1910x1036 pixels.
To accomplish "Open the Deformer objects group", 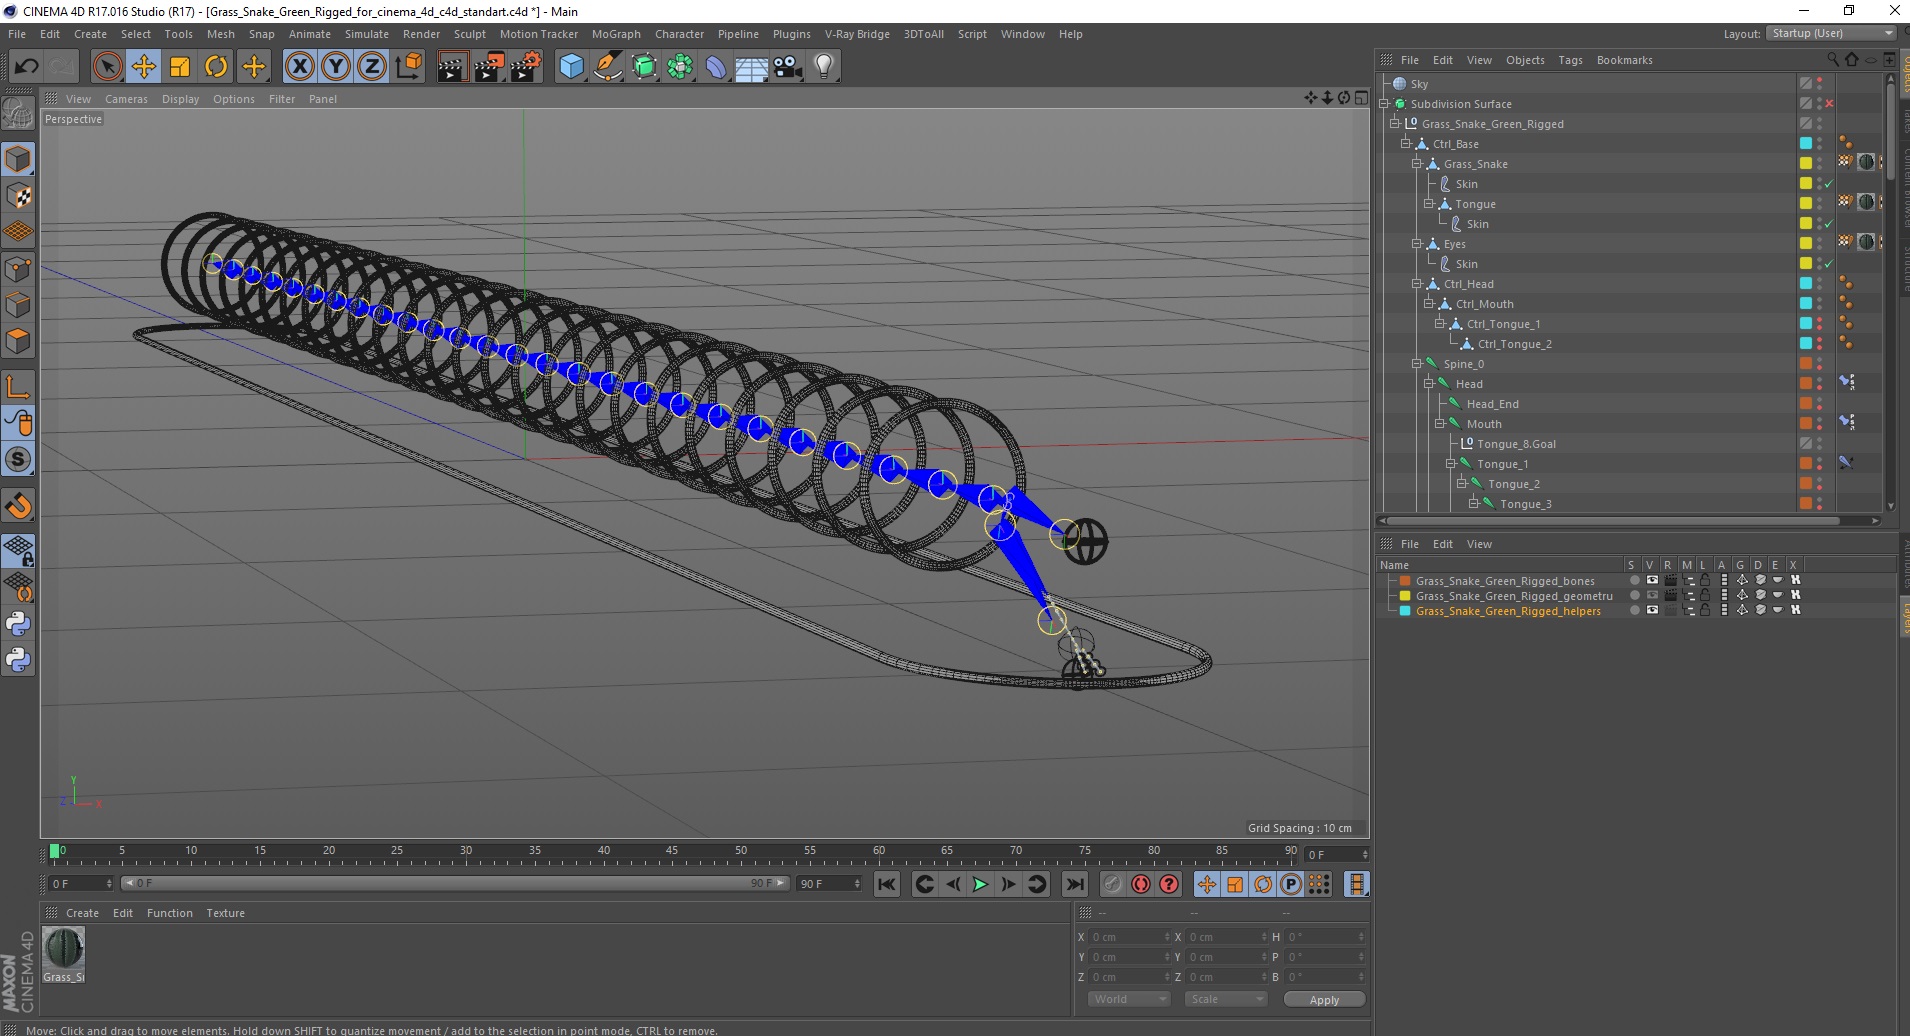I will point(716,67).
